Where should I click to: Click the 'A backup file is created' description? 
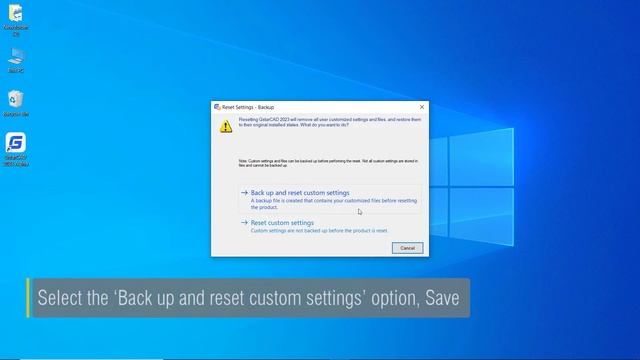click(x=333, y=204)
